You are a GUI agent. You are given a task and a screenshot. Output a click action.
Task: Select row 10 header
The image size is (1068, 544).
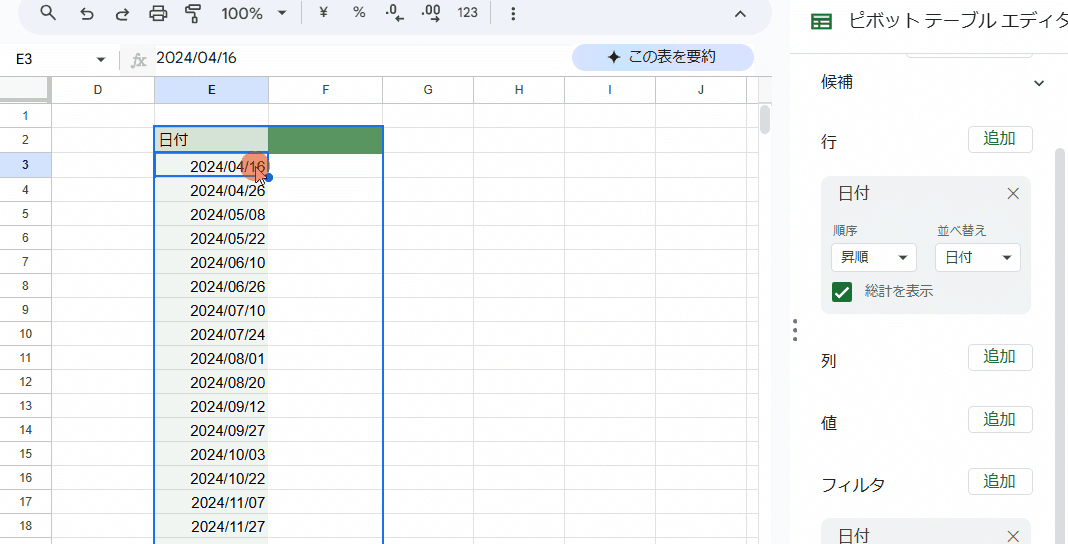pos(26,334)
